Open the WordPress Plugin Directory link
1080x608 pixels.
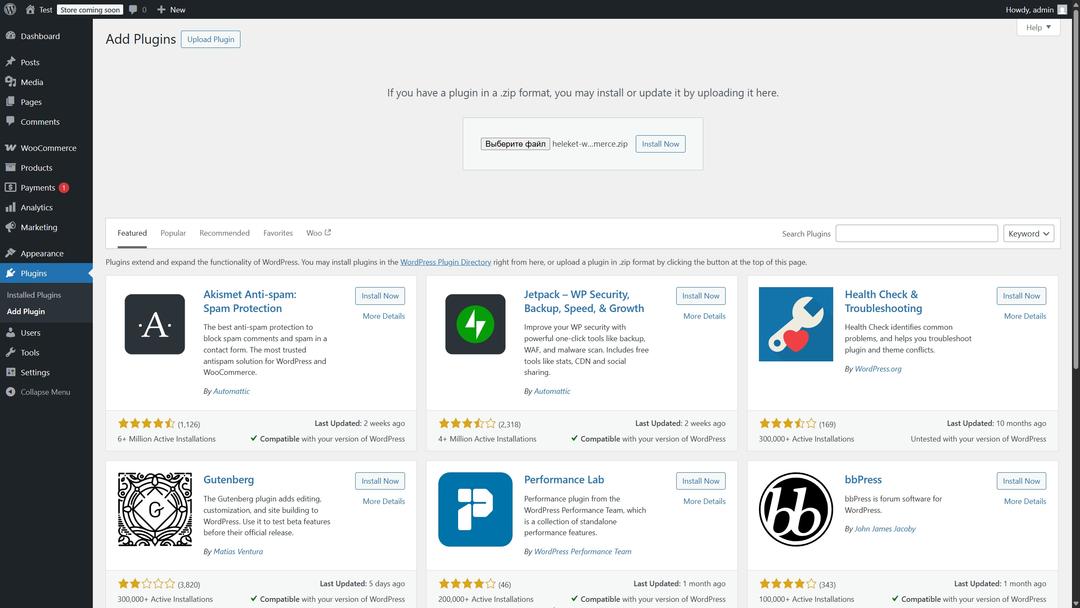point(445,262)
